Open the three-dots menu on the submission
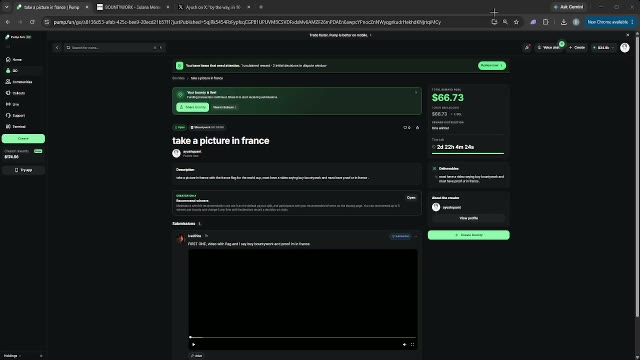 (416, 236)
